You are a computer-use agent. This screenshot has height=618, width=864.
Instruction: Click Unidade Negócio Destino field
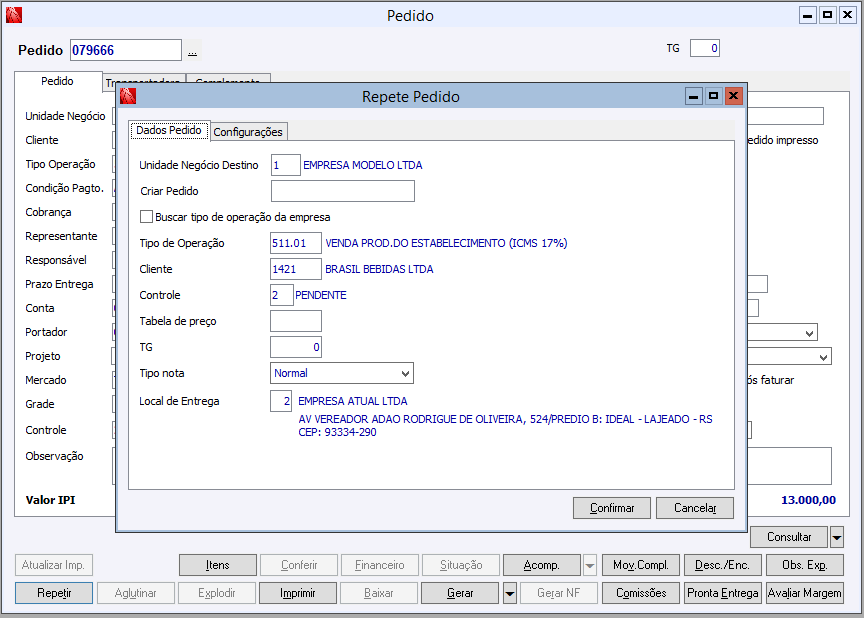(285, 165)
